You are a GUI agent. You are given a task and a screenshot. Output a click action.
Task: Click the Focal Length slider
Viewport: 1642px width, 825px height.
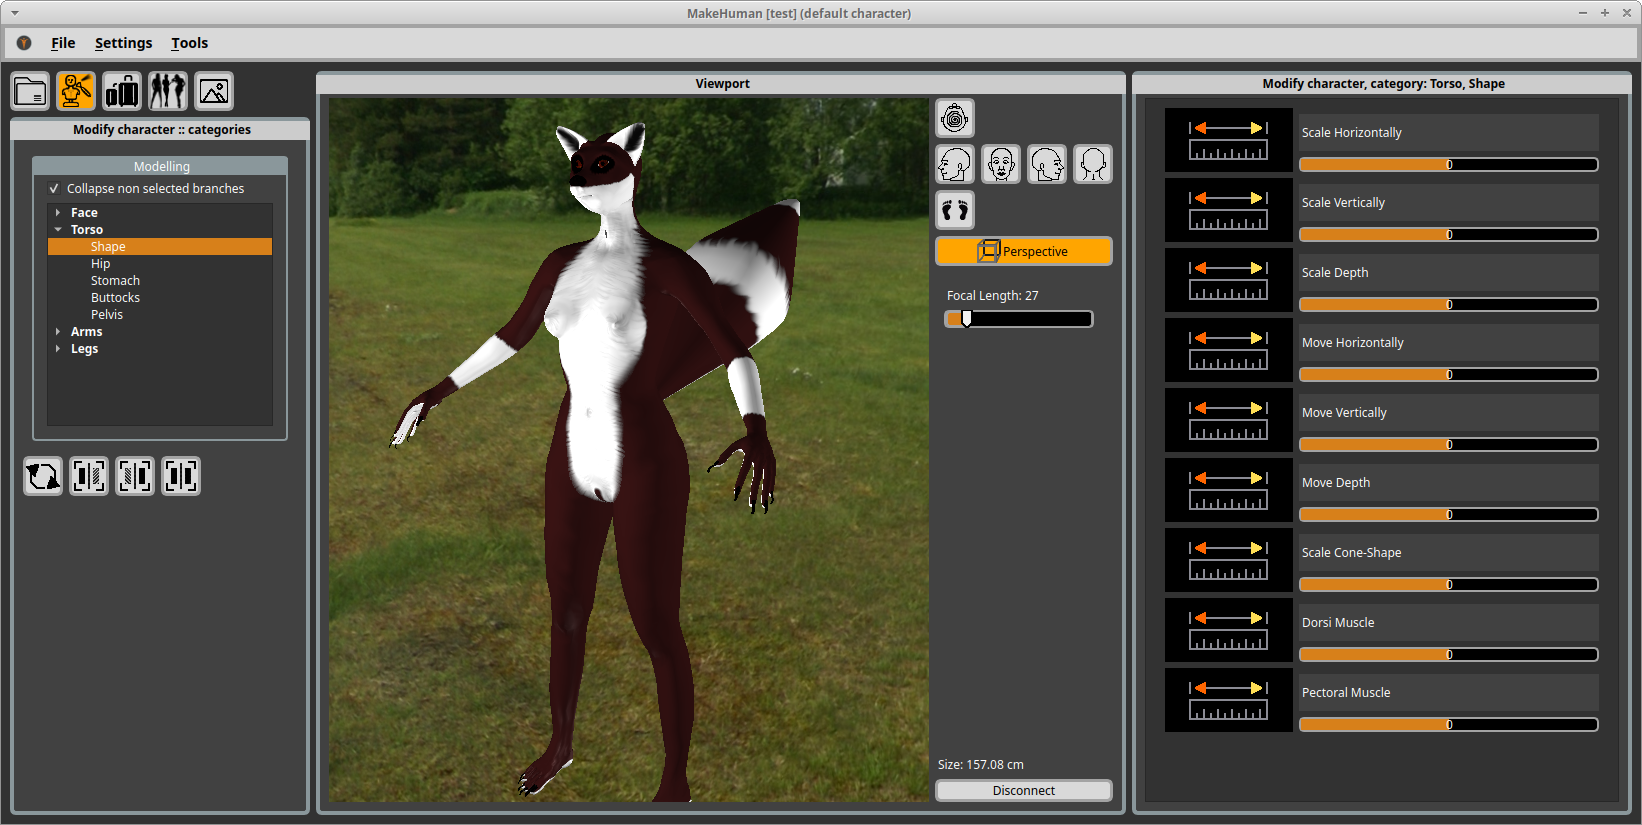pos(1018,319)
